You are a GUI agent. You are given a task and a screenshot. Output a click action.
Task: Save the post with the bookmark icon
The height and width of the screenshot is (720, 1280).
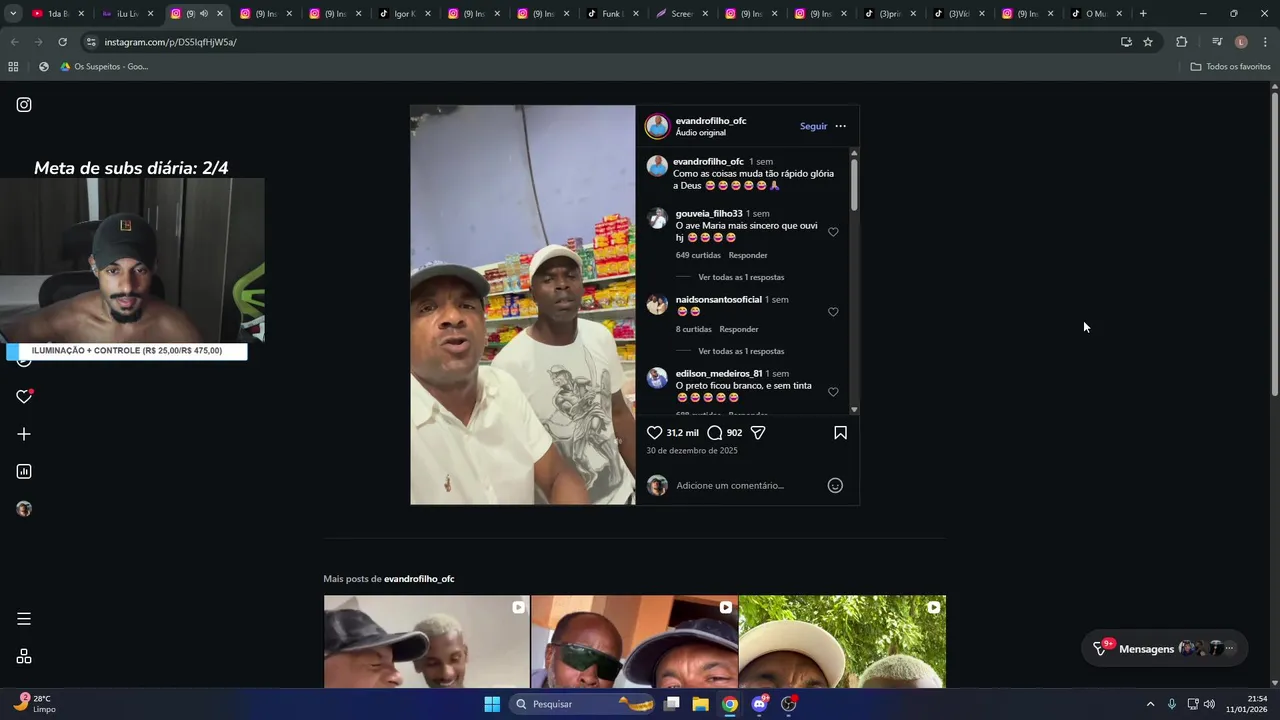(x=840, y=433)
